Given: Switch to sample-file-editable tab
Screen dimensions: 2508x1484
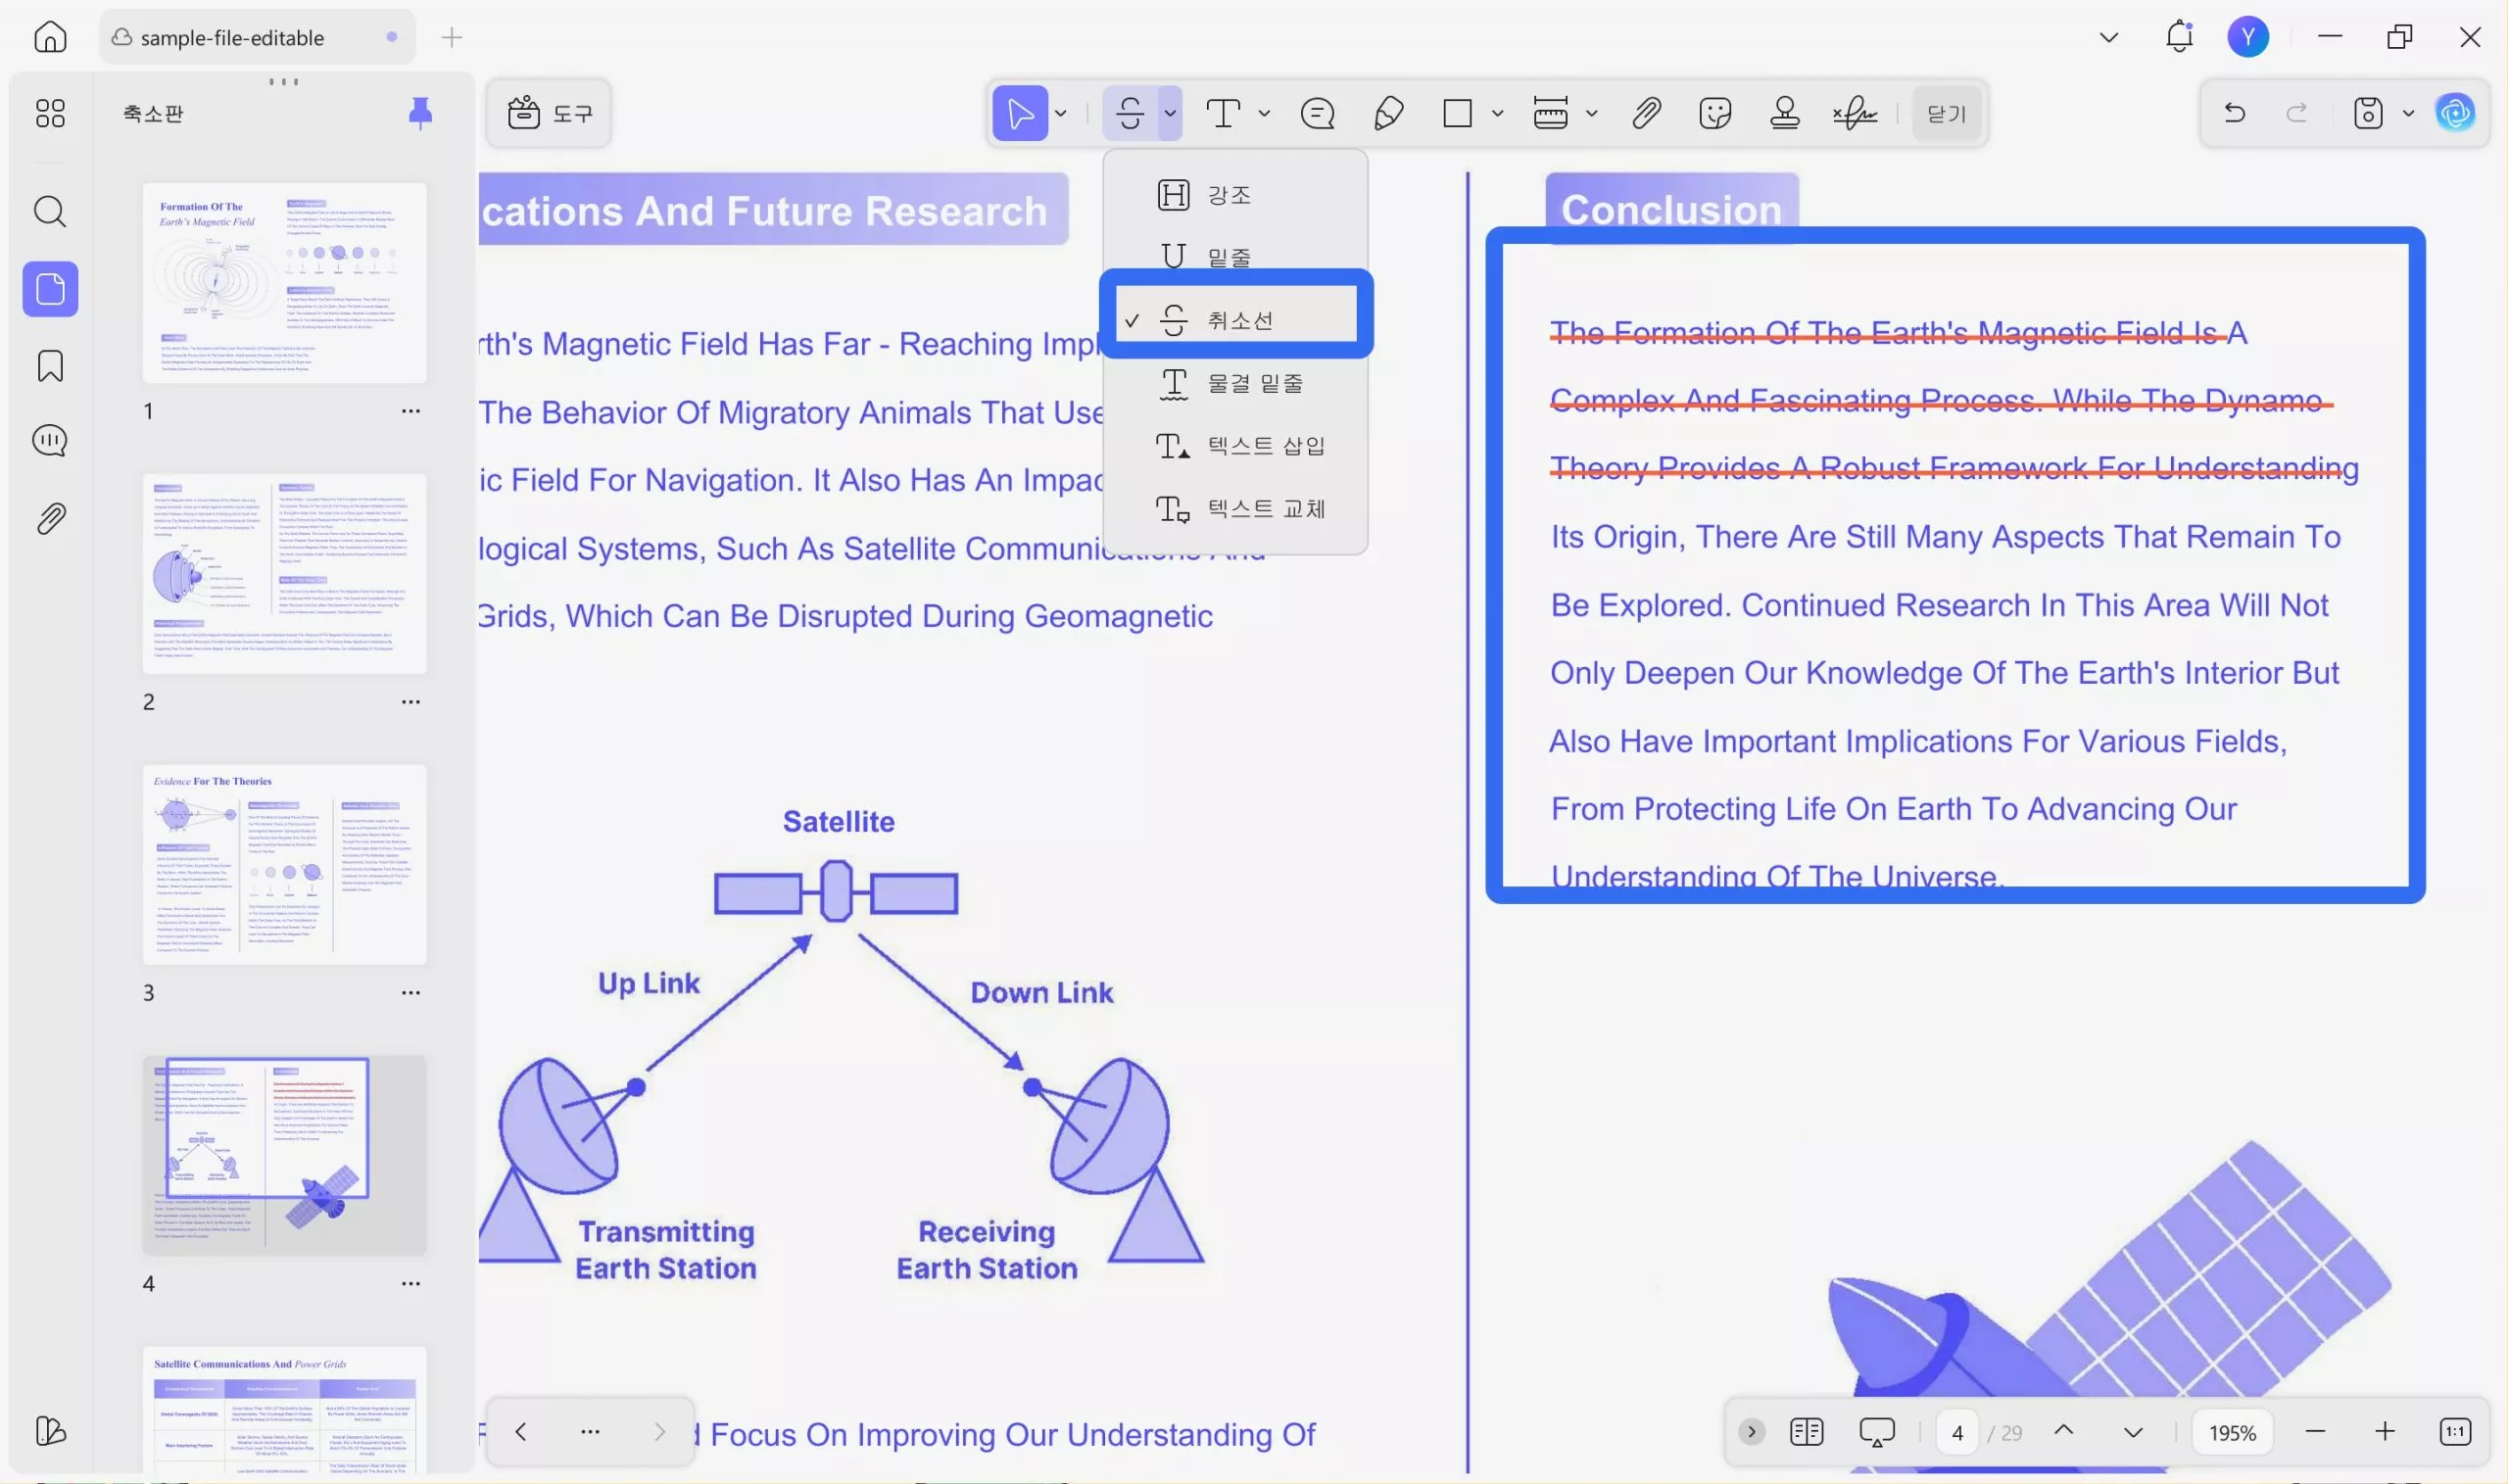Looking at the screenshot, I should (x=257, y=37).
